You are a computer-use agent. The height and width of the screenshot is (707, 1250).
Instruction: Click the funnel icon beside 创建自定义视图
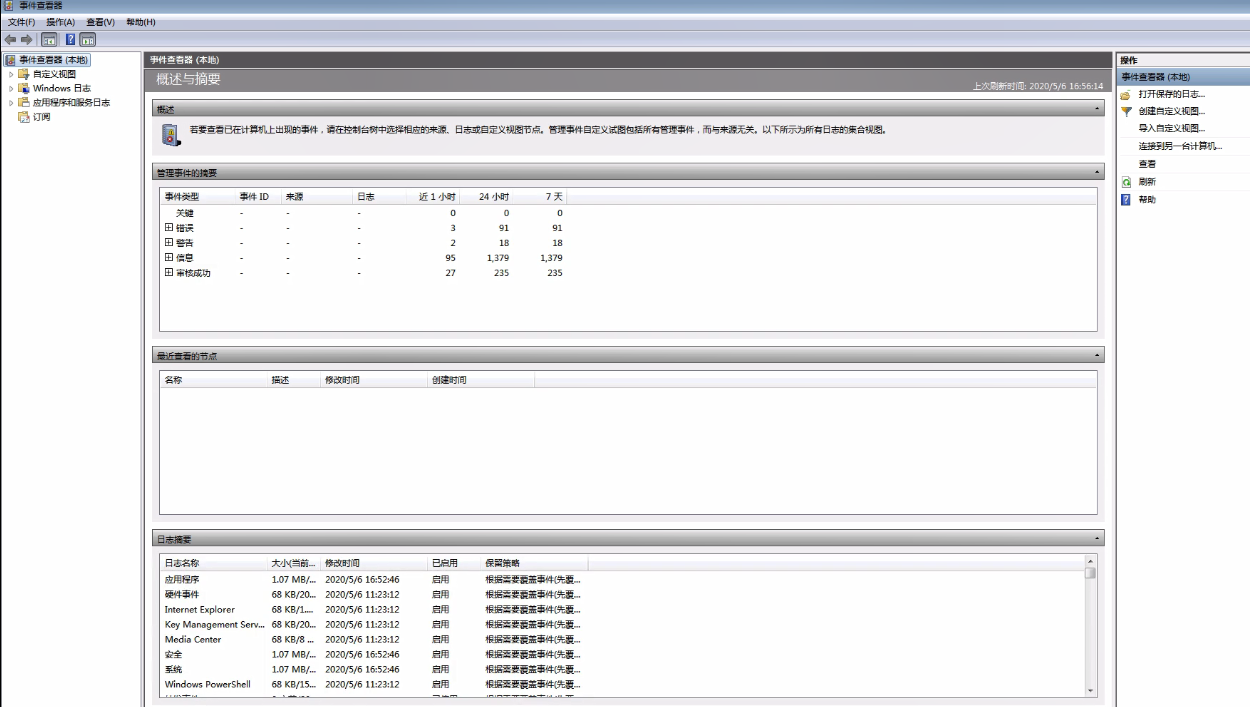coord(1126,111)
